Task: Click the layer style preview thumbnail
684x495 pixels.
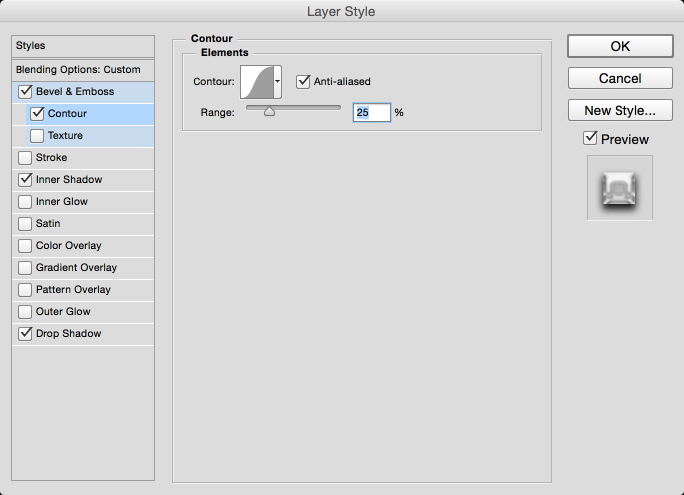Action: [x=619, y=188]
